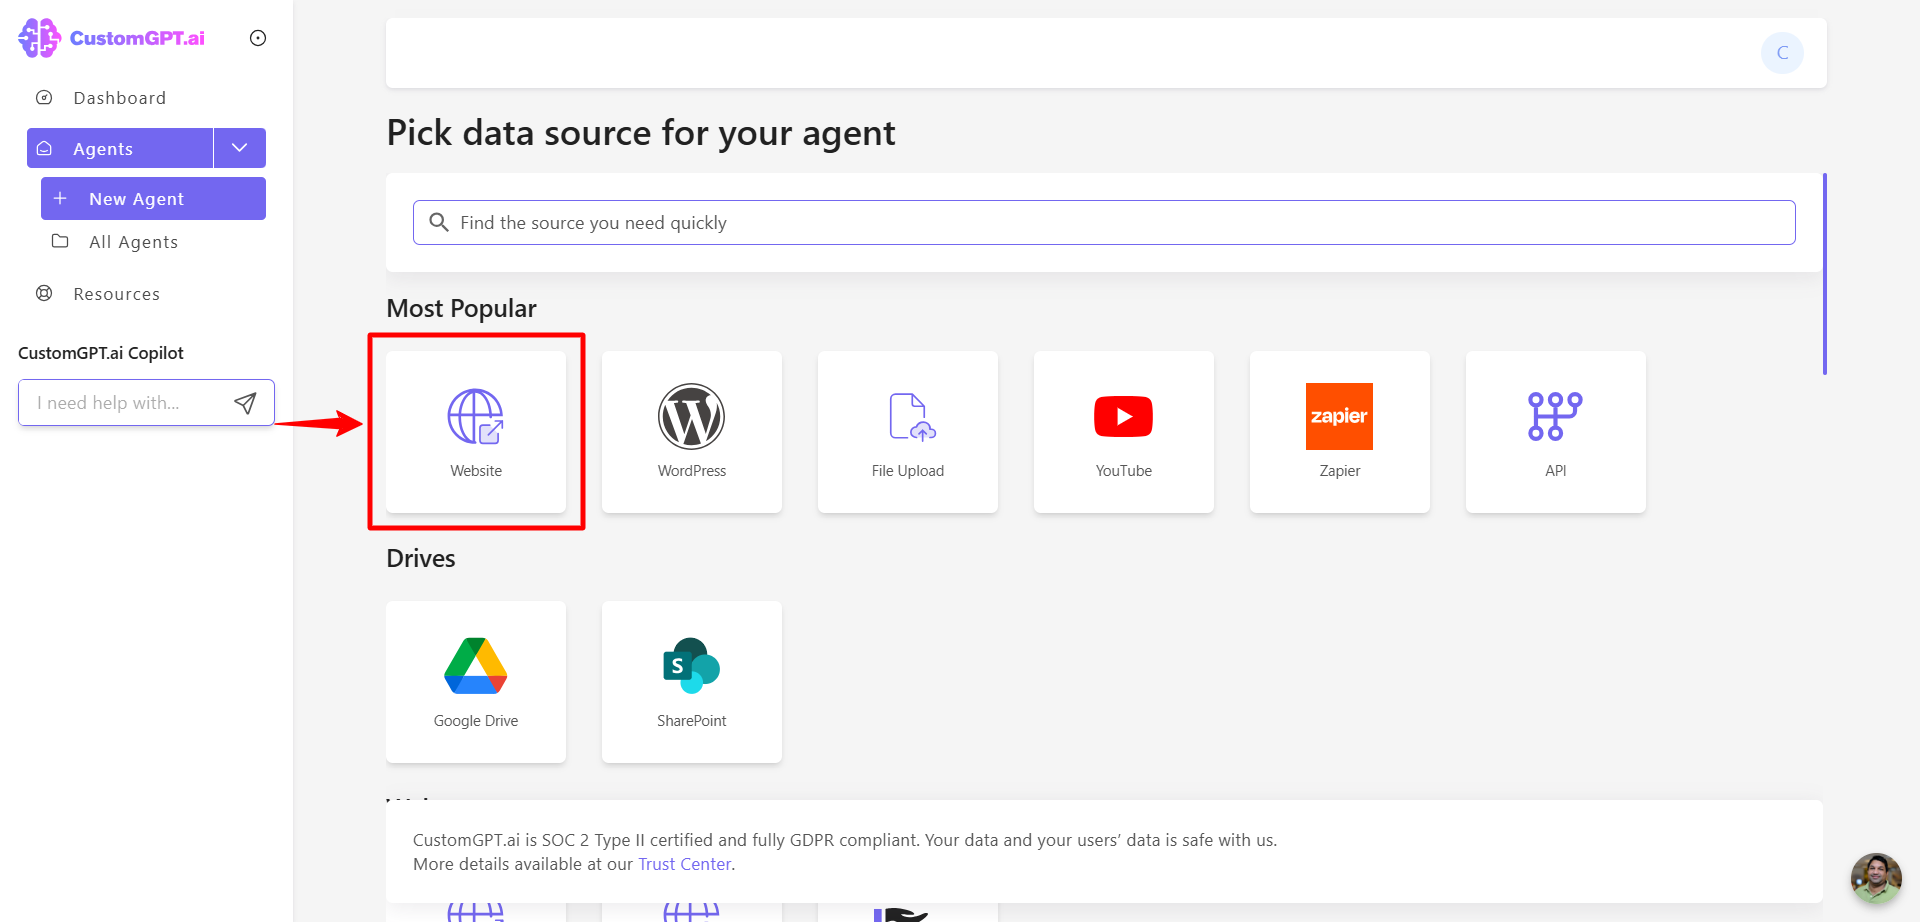
Task: Open the Trust Center link
Action: point(685,864)
